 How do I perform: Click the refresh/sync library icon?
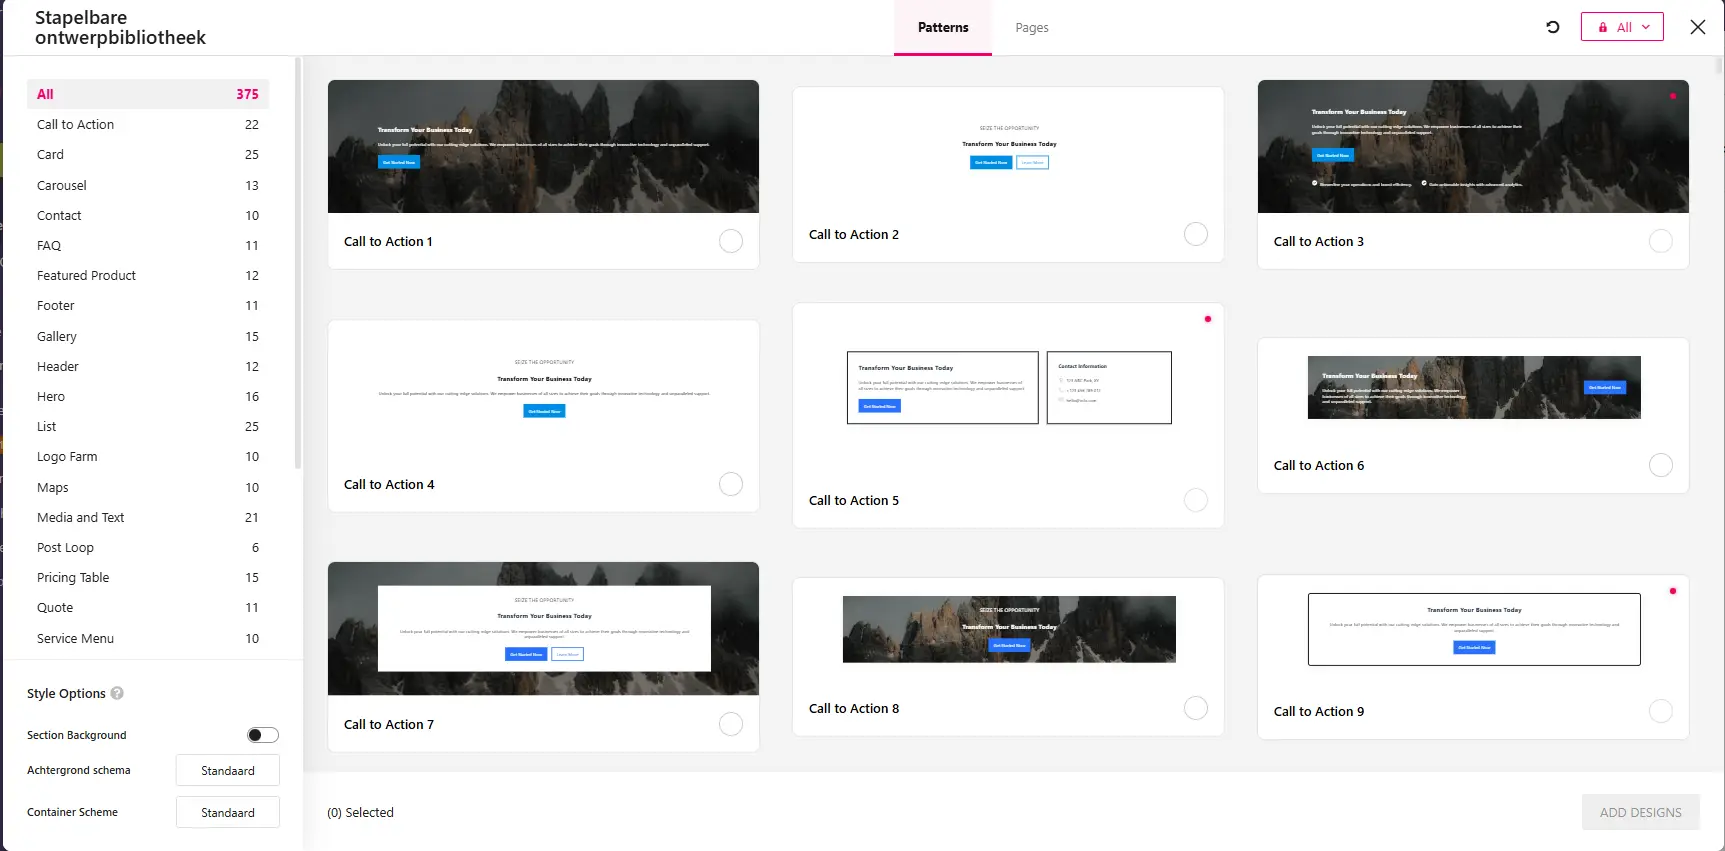tap(1553, 27)
